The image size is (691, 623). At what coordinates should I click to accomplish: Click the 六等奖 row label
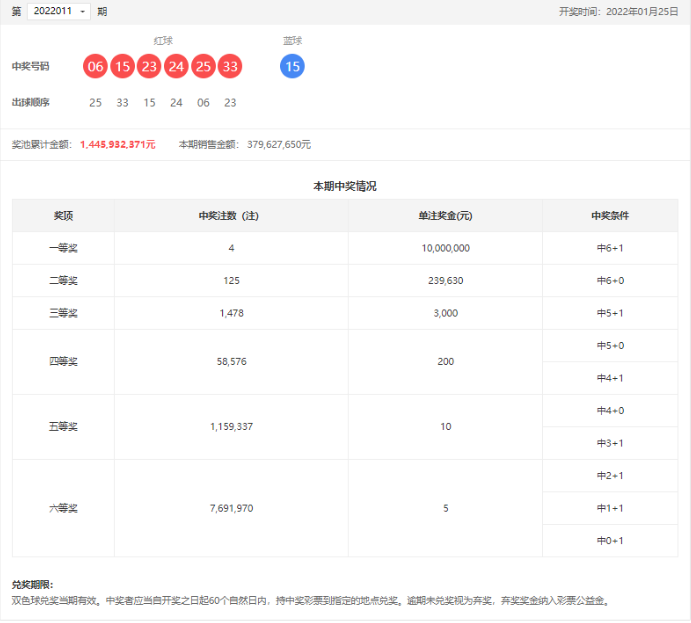[x=63, y=508]
